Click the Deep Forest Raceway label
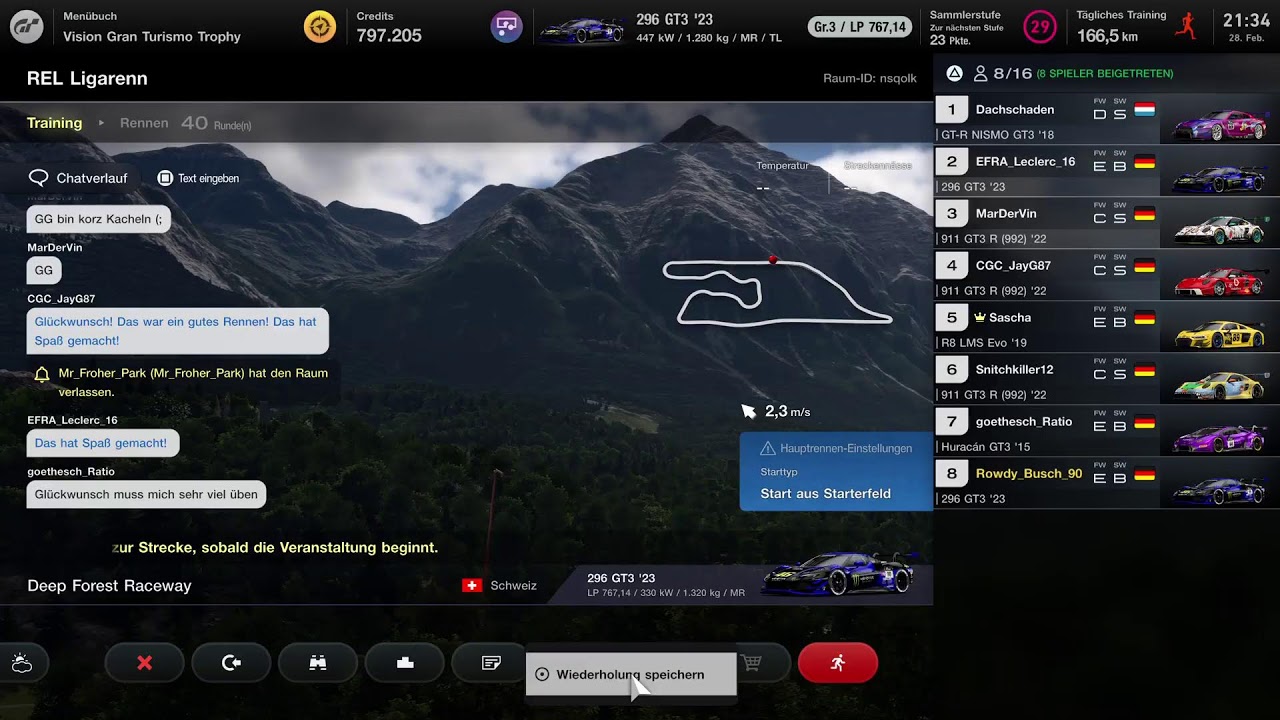The image size is (1280, 720). pos(109,586)
